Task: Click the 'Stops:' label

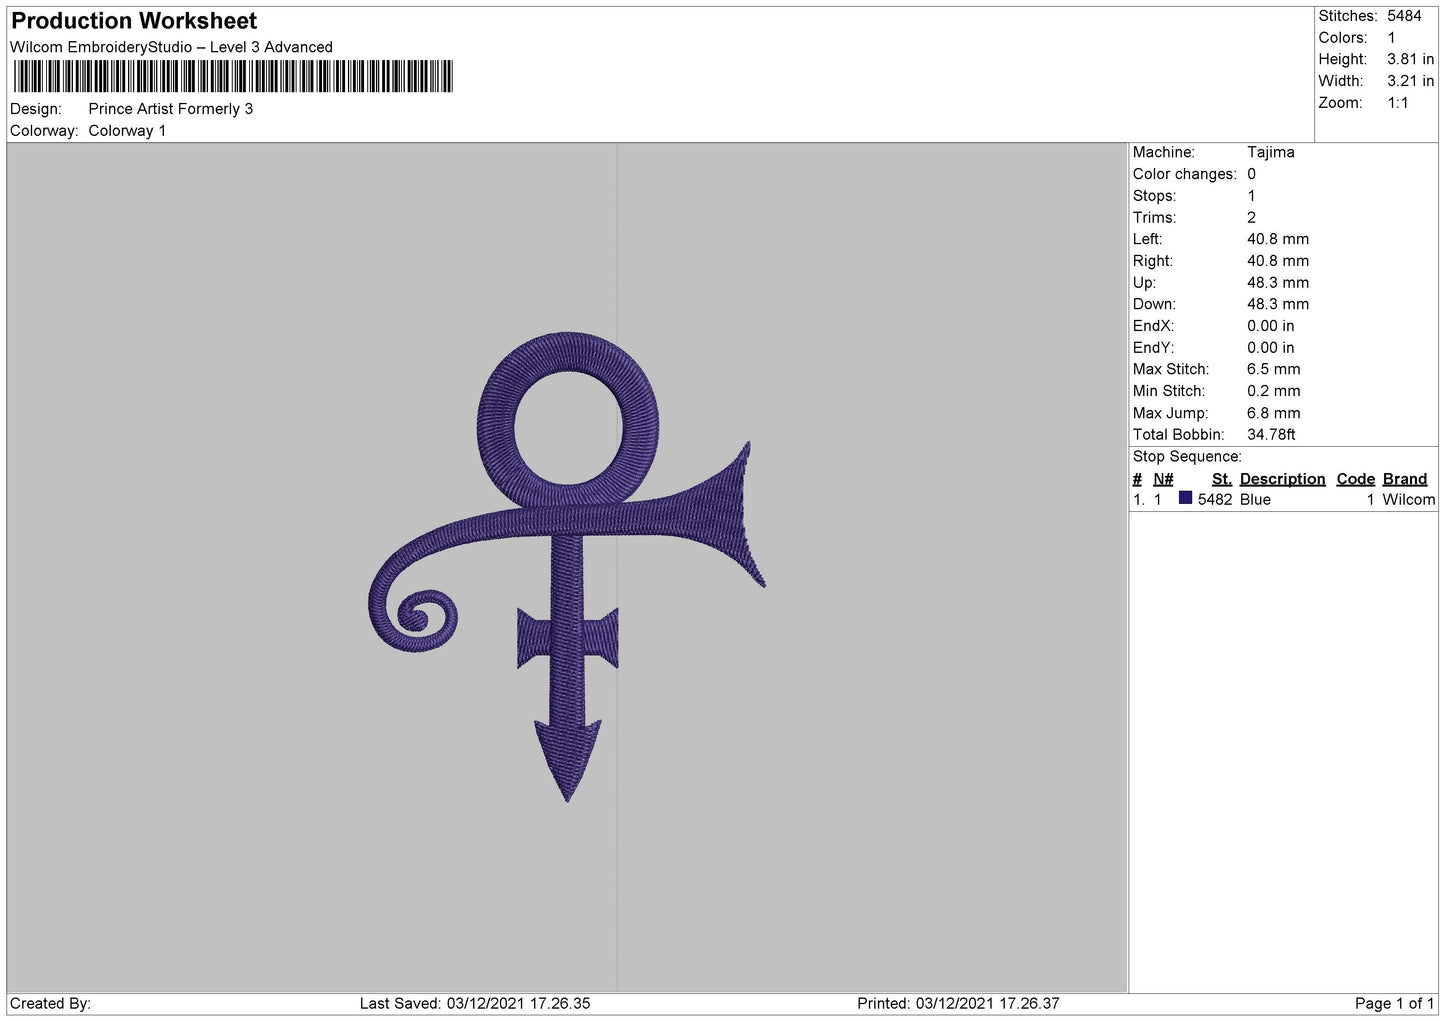Action: point(1154,196)
